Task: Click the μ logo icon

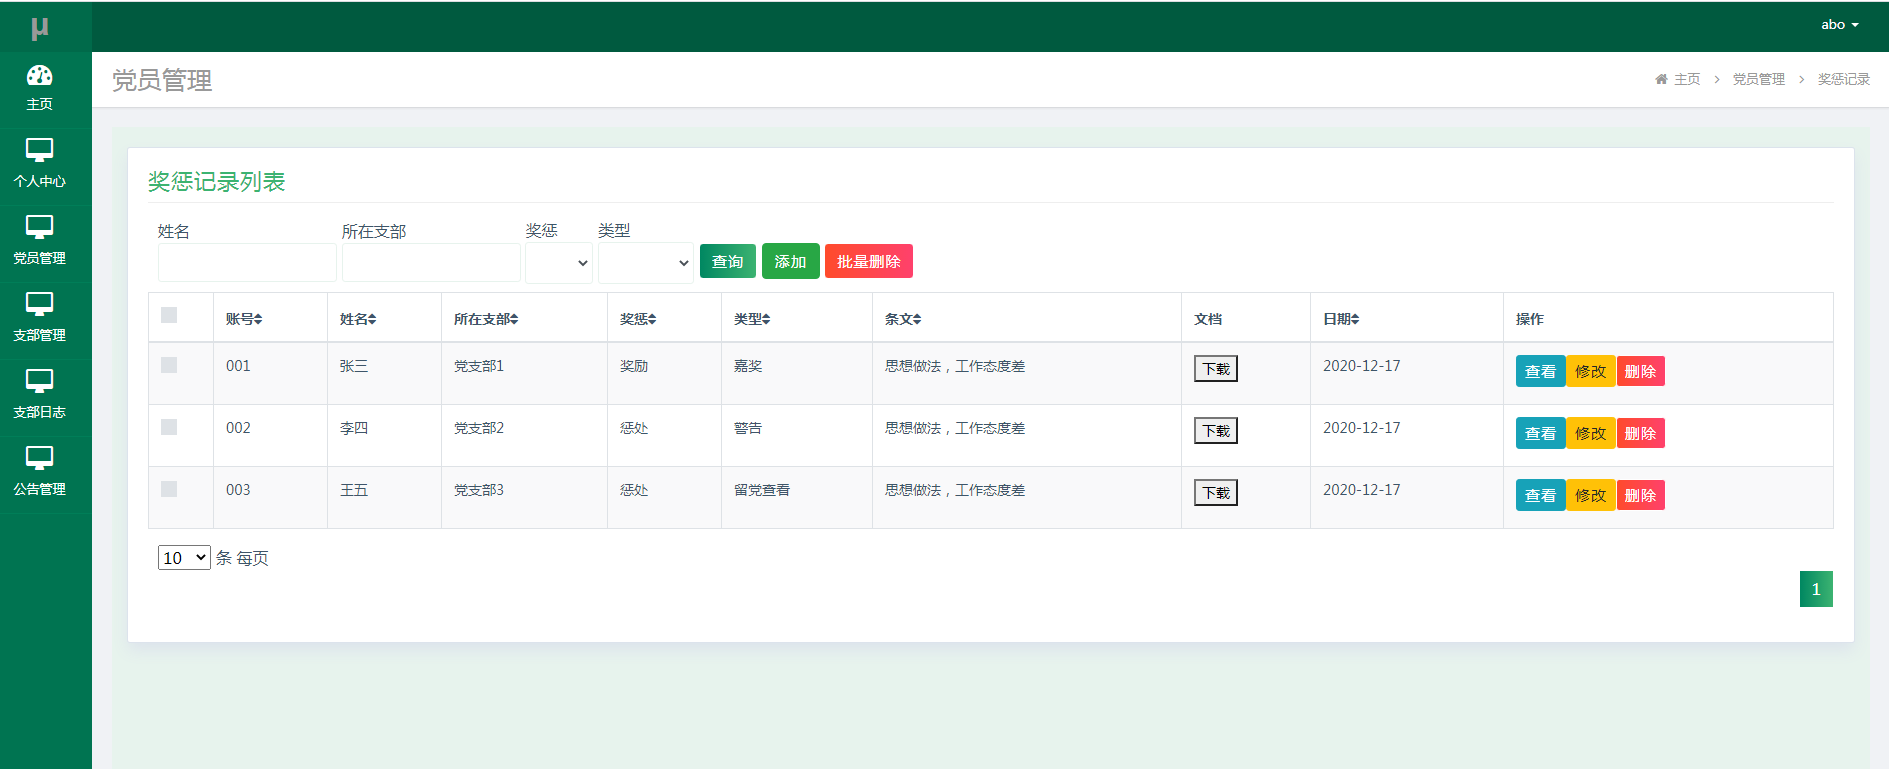Action: click(x=40, y=28)
